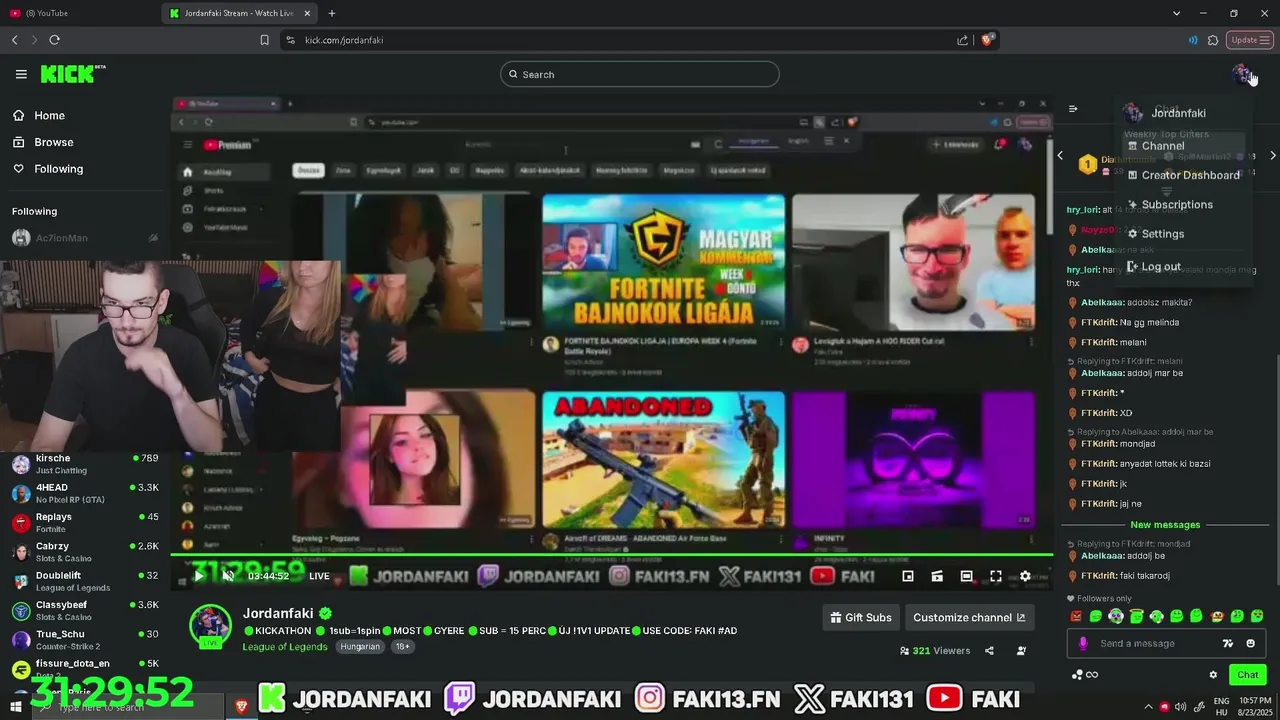Open Ac7ionMan in the Following list
The width and height of the screenshot is (1280, 720).
84,238
